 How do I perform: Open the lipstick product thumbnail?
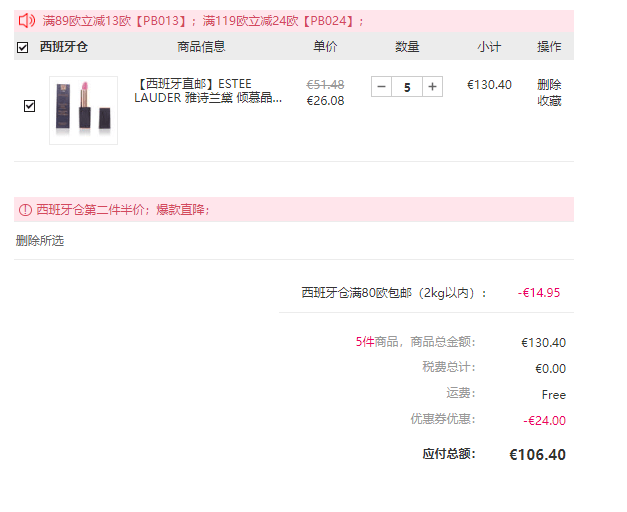point(84,110)
